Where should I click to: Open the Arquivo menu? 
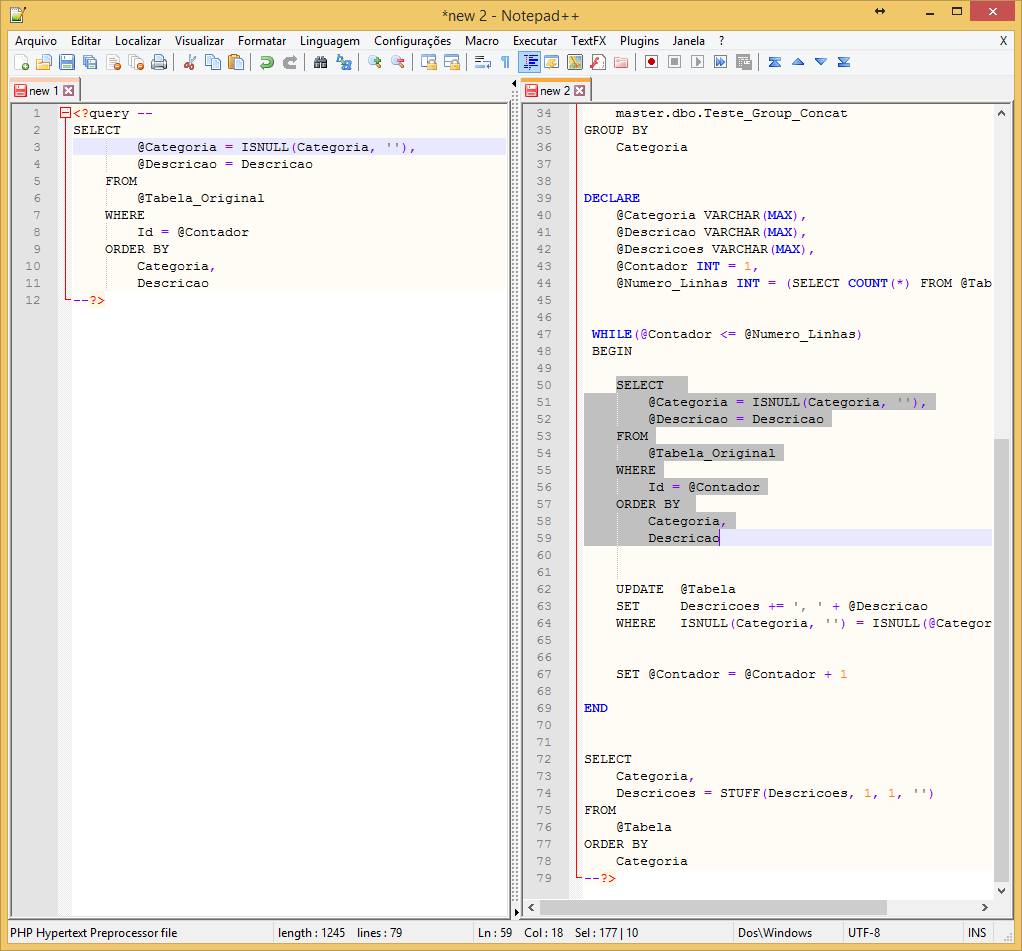pos(36,40)
